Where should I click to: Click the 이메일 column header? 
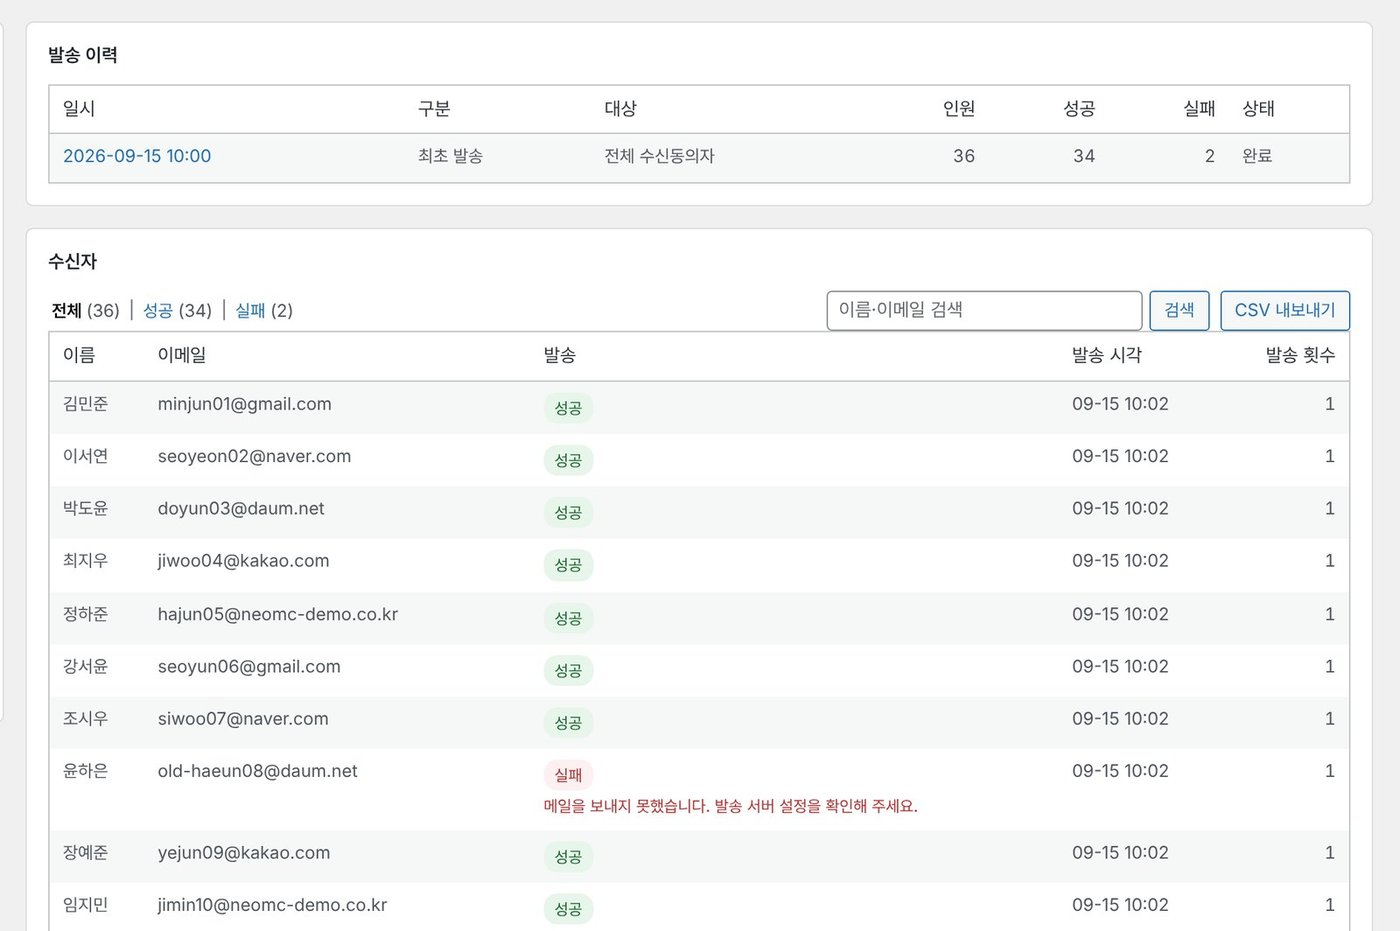pos(182,355)
